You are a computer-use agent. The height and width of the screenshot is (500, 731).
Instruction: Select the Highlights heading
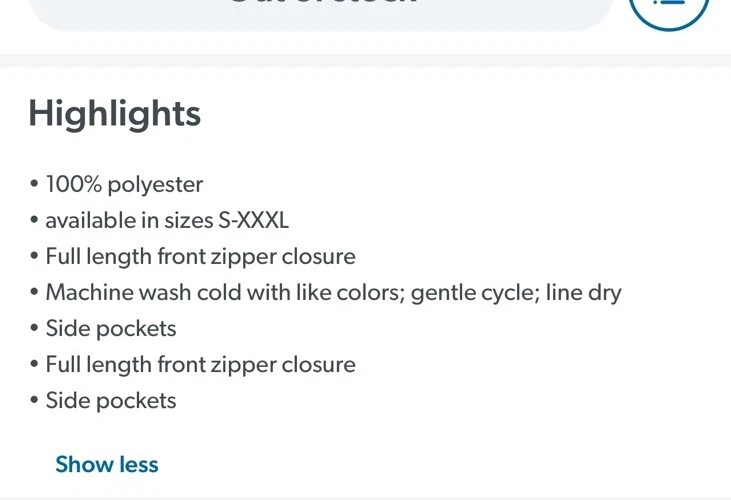(115, 113)
